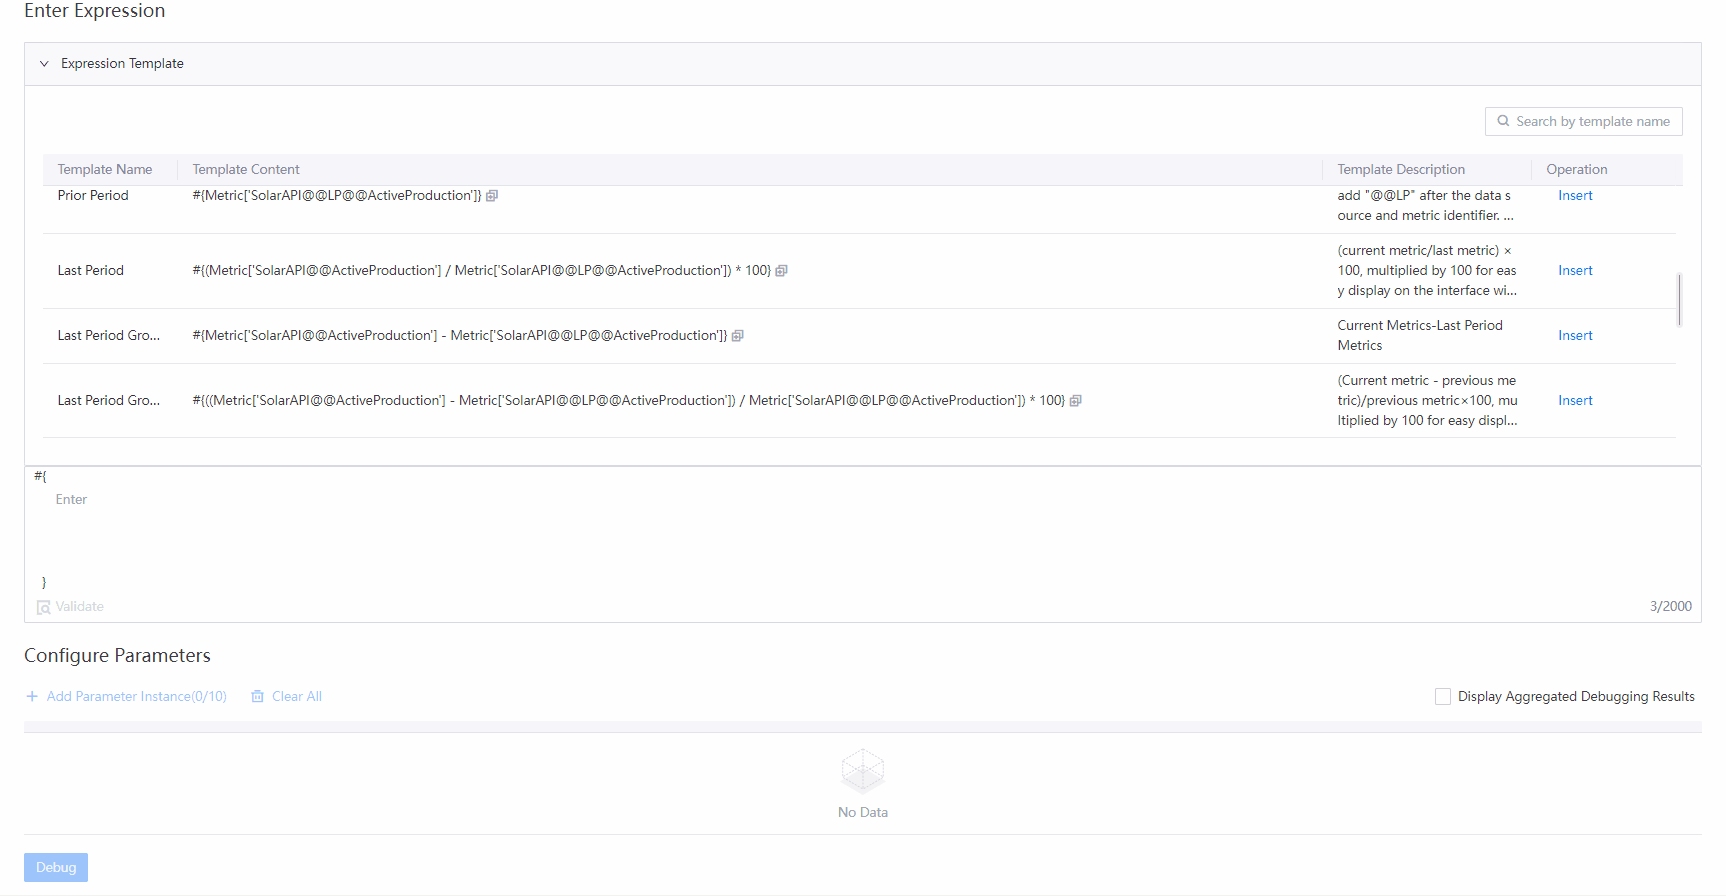
Task: Click copy icon beside subtraction growth template
Action: tap(737, 336)
